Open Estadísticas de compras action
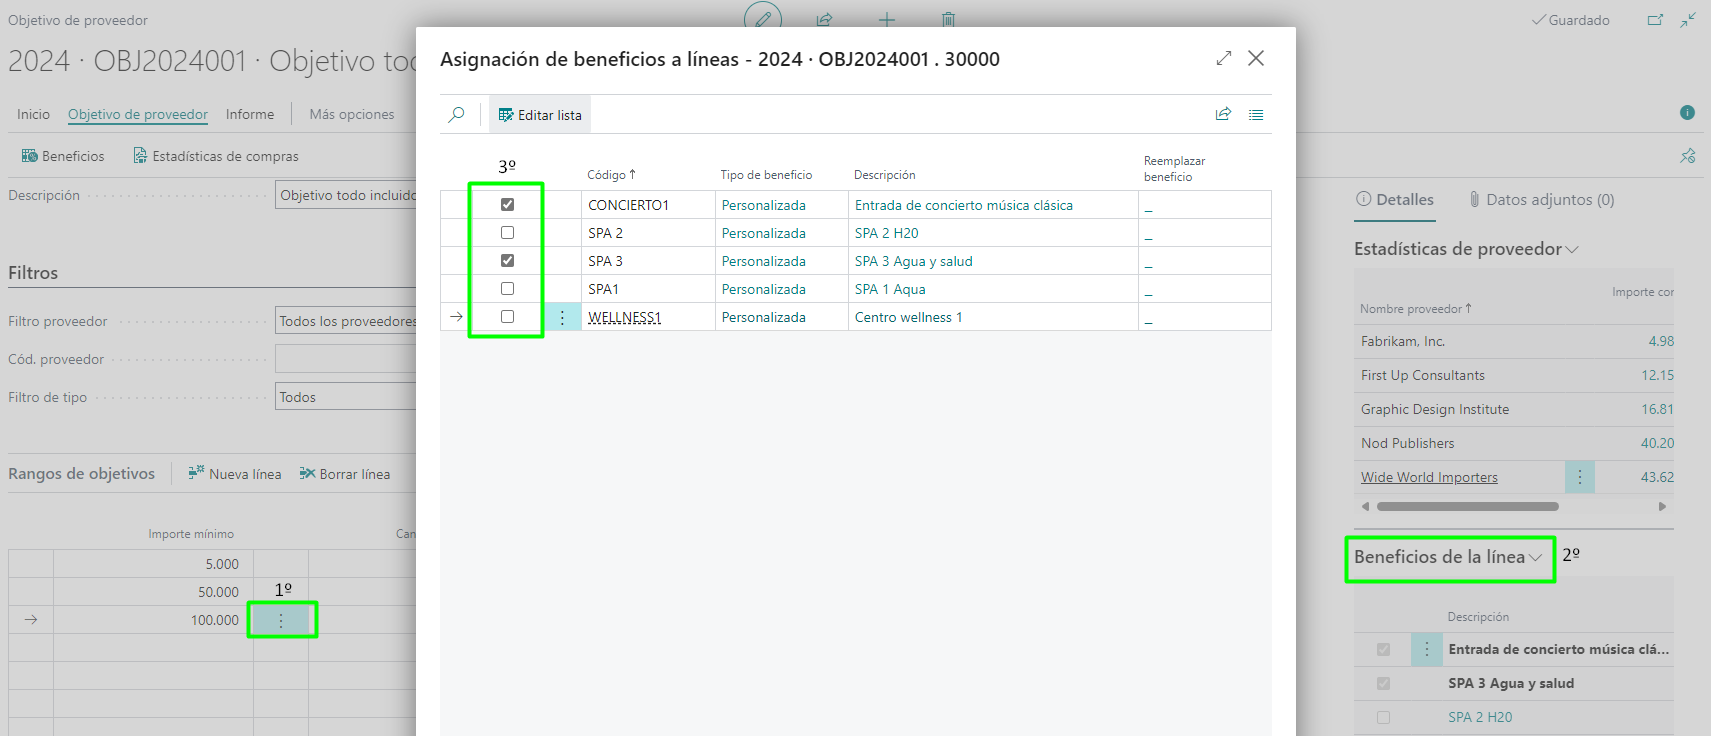The image size is (1711, 736). click(216, 156)
